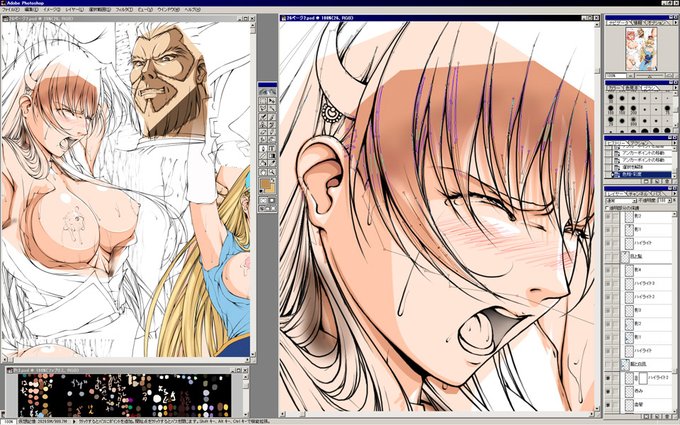Switch to full screen with menu bar mode
Screen dimensions: 680x425
pos(268,208)
